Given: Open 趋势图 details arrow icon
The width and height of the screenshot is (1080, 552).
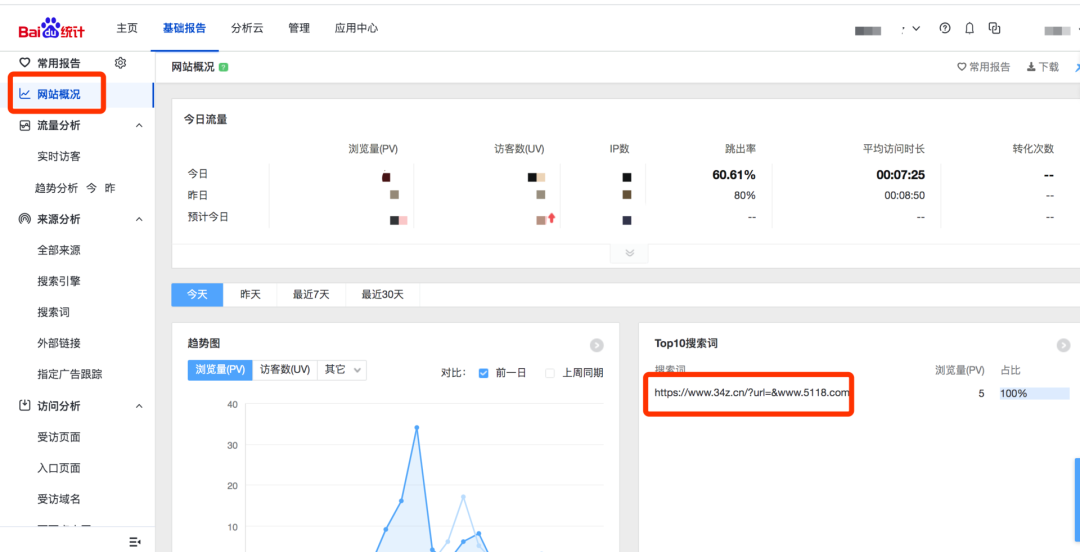Looking at the screenshot, I should [x=596, y=345].
